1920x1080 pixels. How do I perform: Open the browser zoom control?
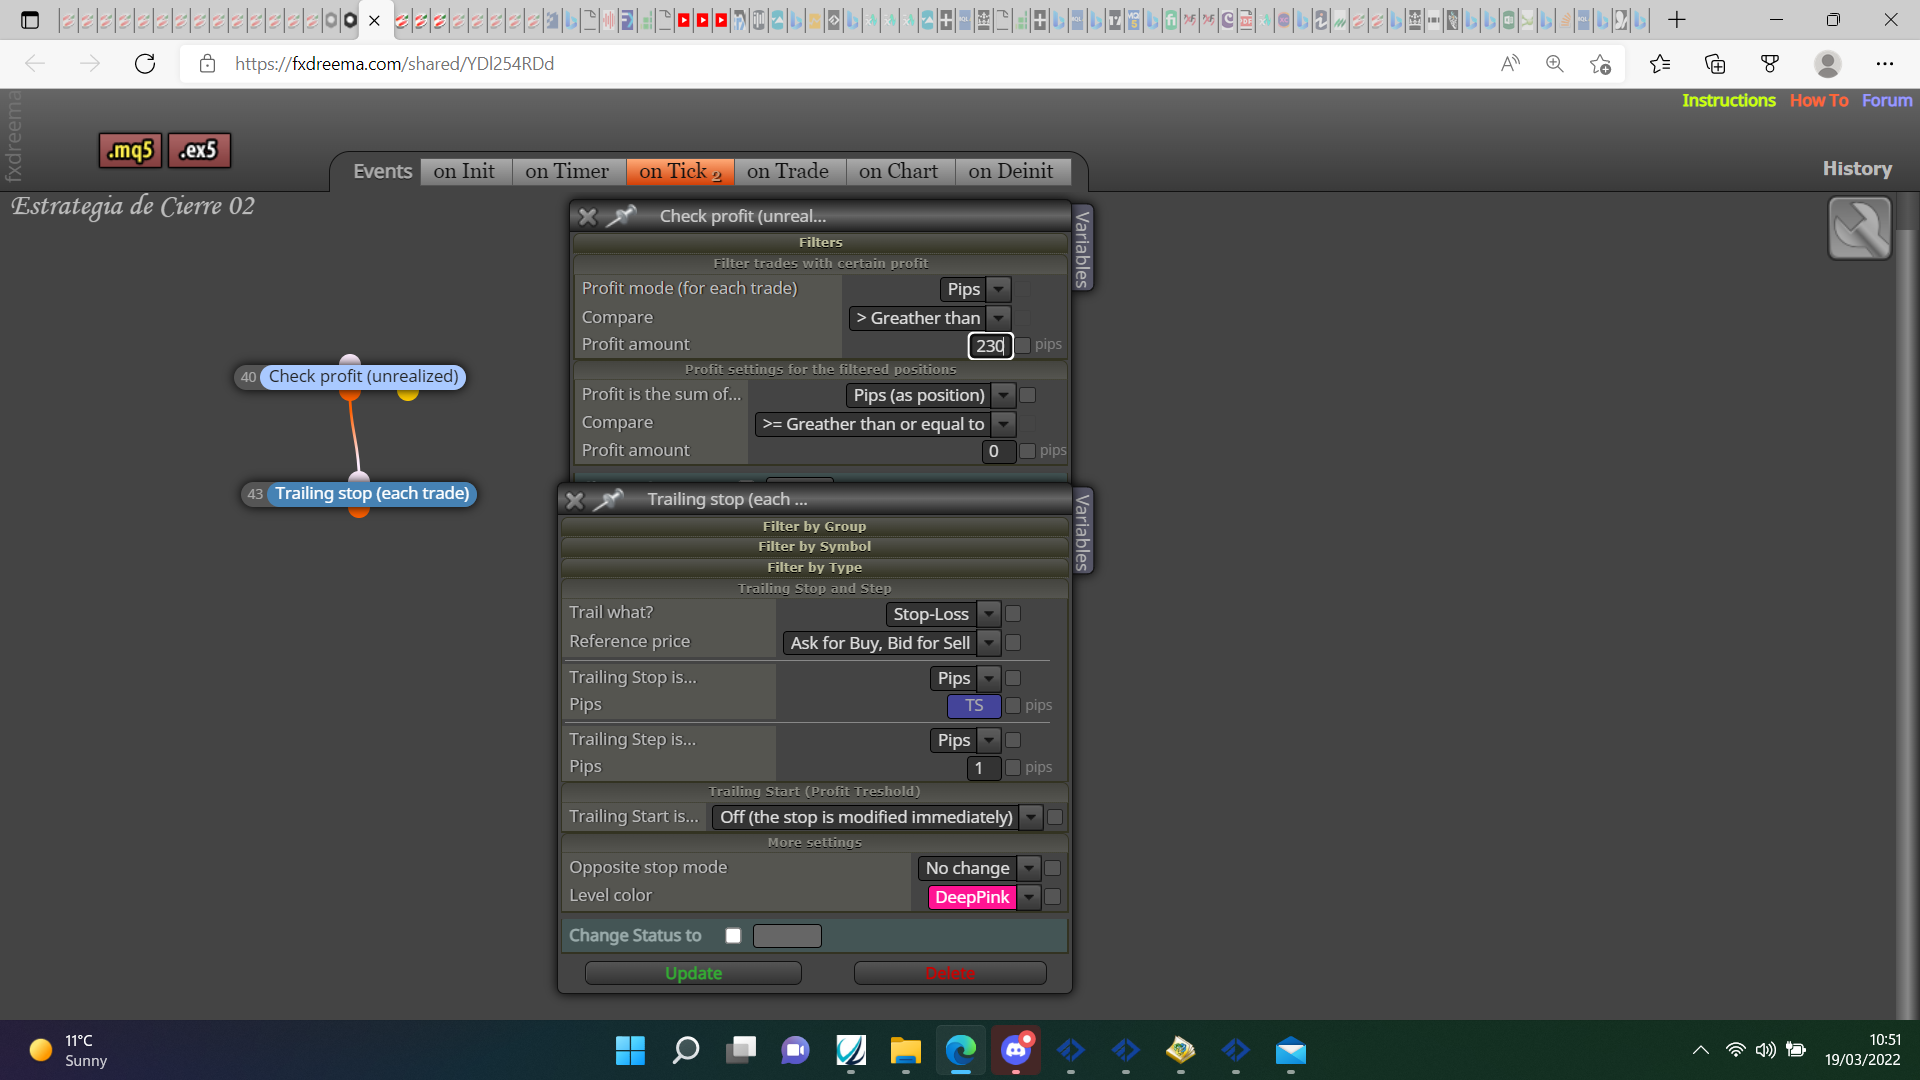click(x=1555, y=64)
